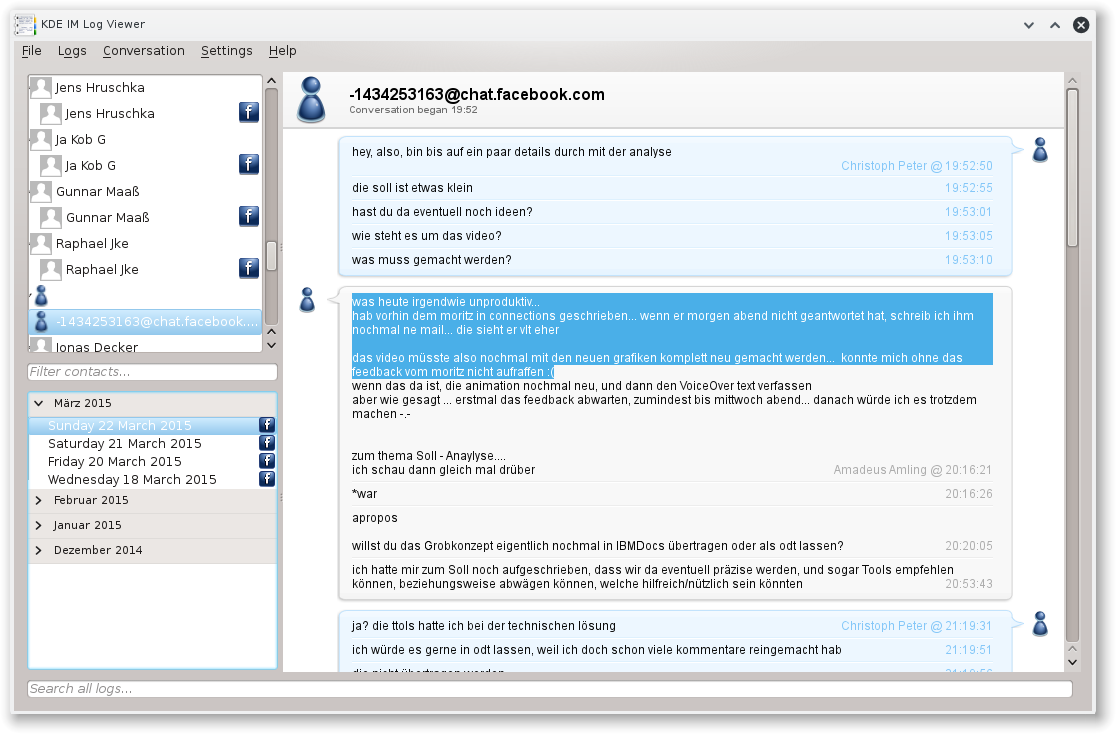Click the KDE IM Log Viewer title bar icon

[x=25, y=24]
